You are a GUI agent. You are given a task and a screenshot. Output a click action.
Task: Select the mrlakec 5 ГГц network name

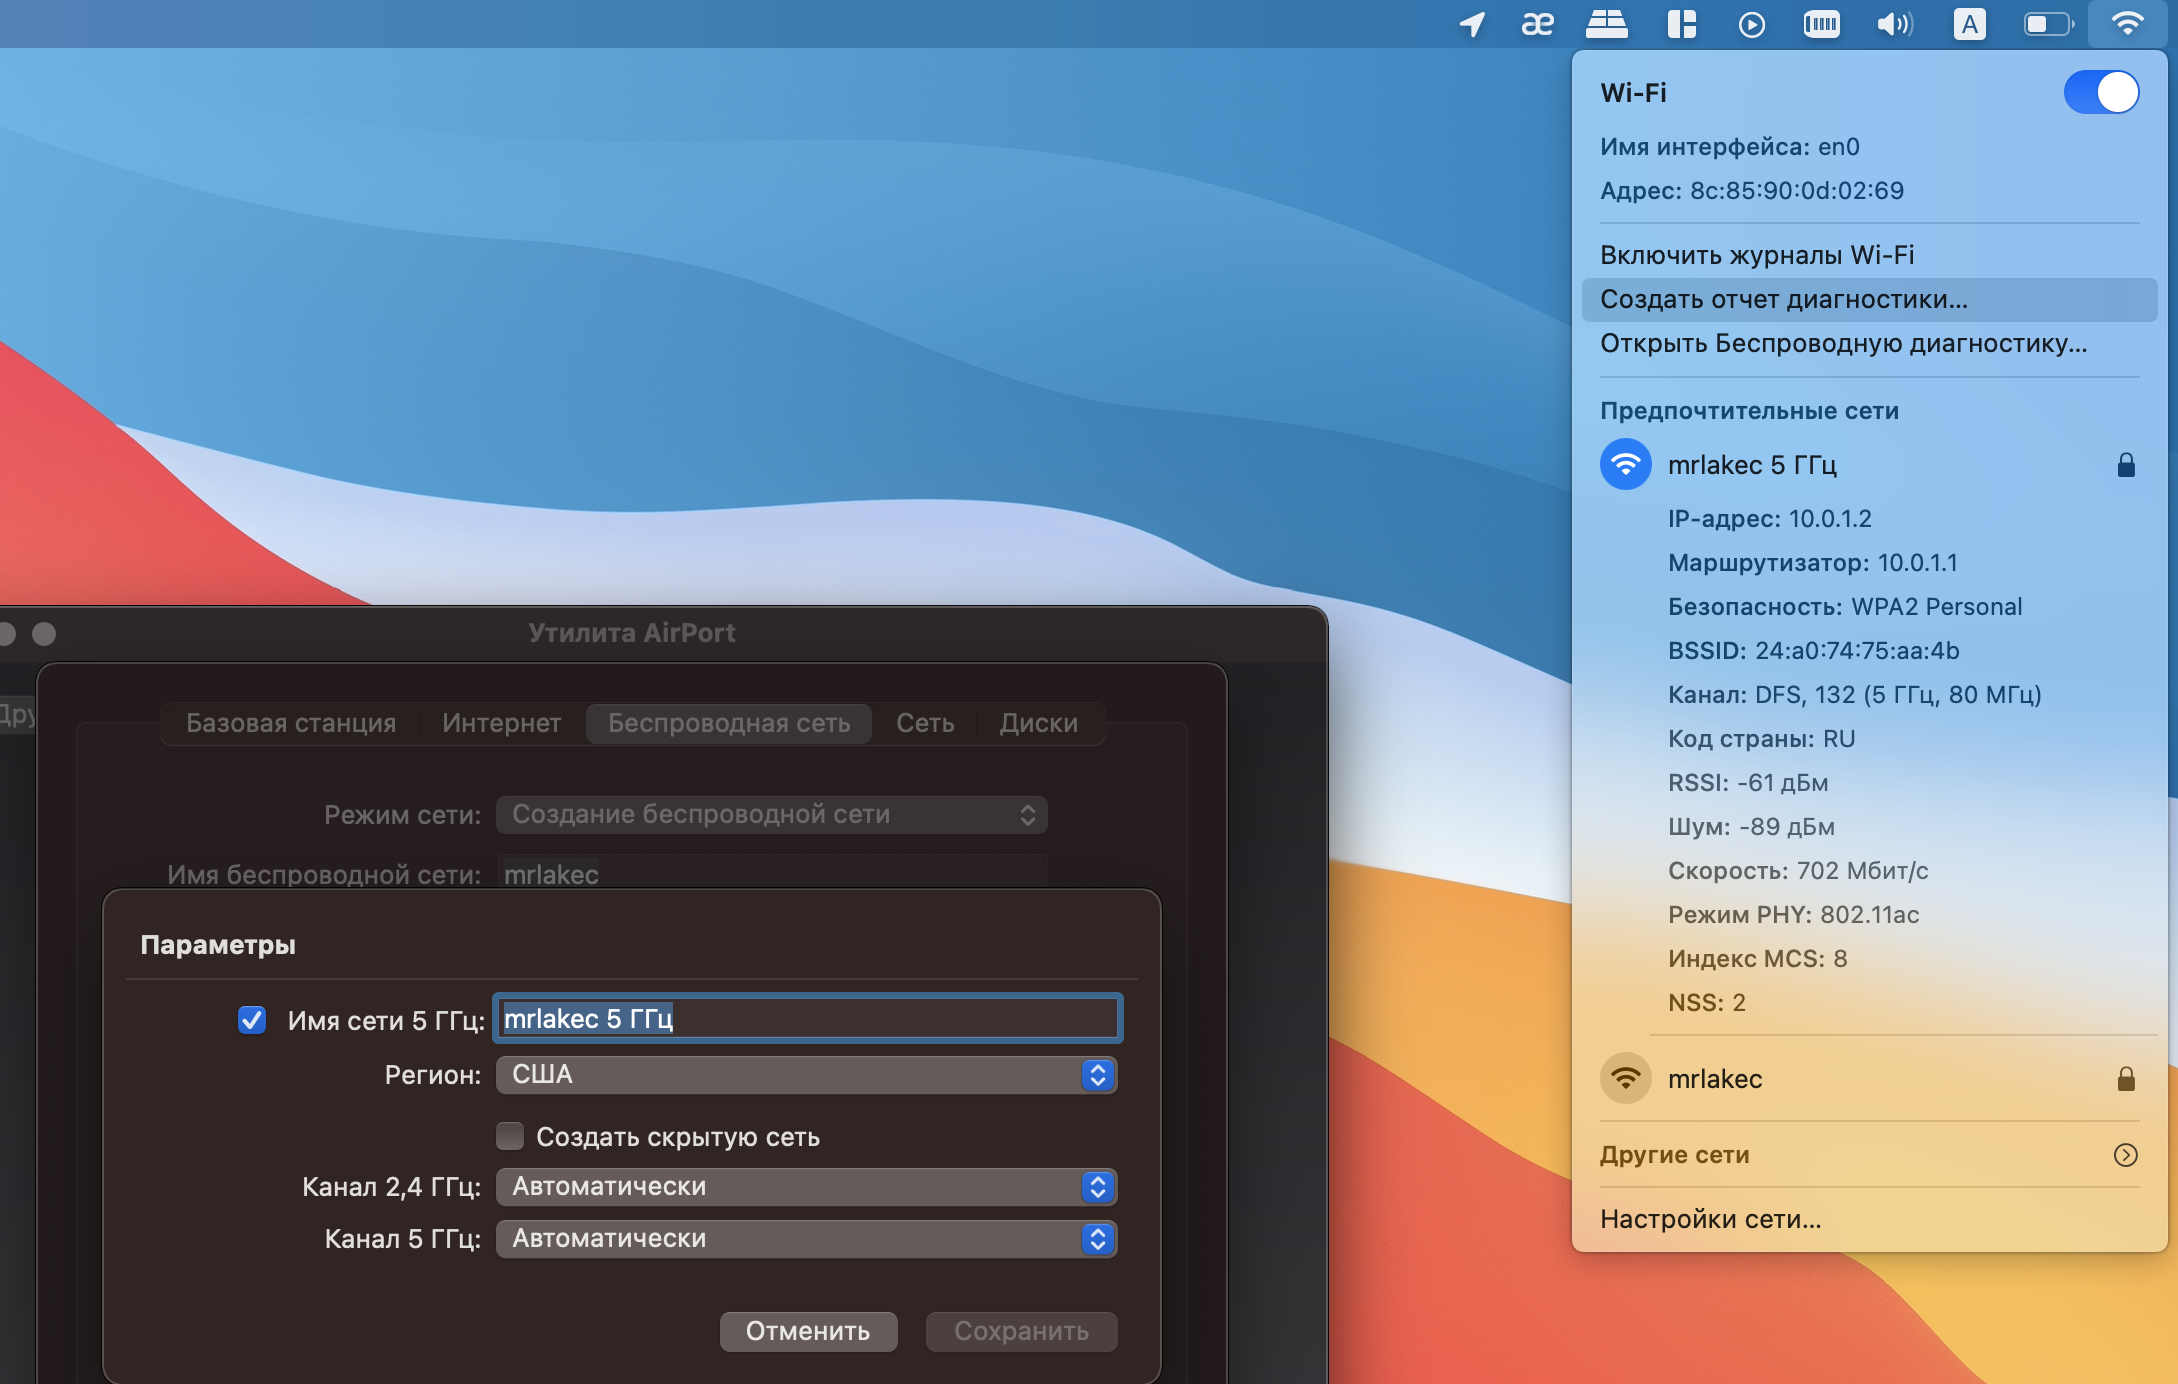[1752, 465]
